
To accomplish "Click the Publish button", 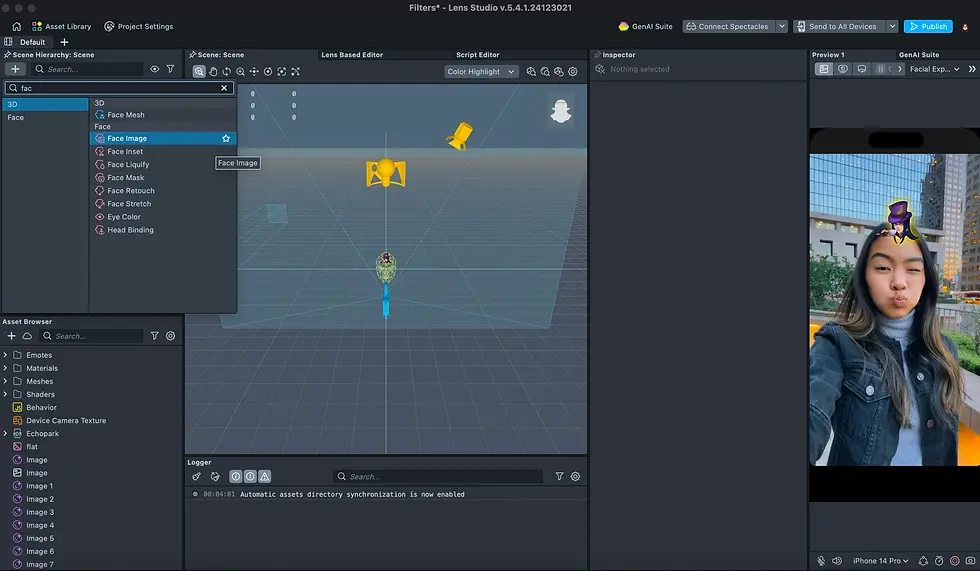I will 928,26.
